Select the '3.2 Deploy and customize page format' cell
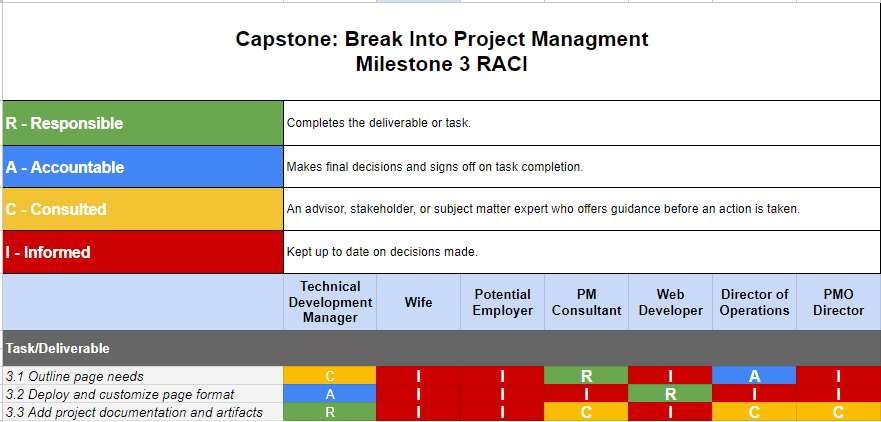This screenshot has width=881, height=422. (x=143, y=394)
